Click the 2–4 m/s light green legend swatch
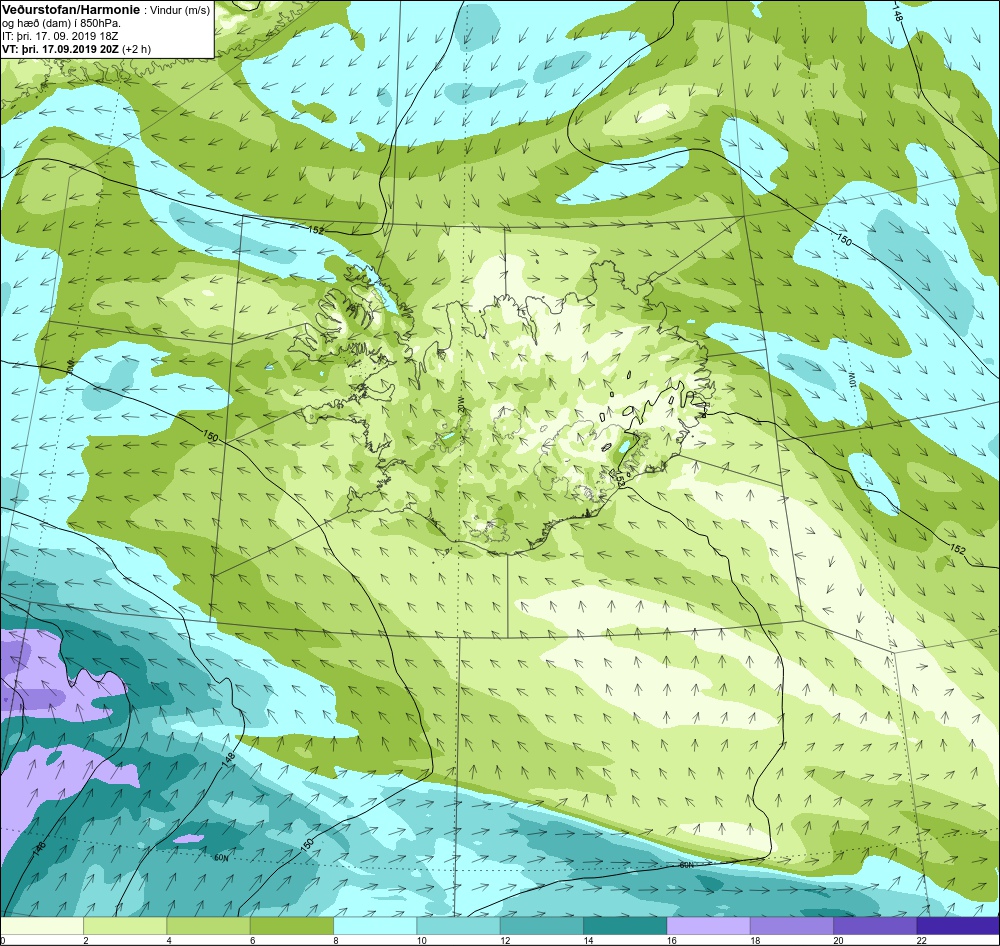Image resolution: width=1000 pixels, height=946 pixels. tap(125, 925)
